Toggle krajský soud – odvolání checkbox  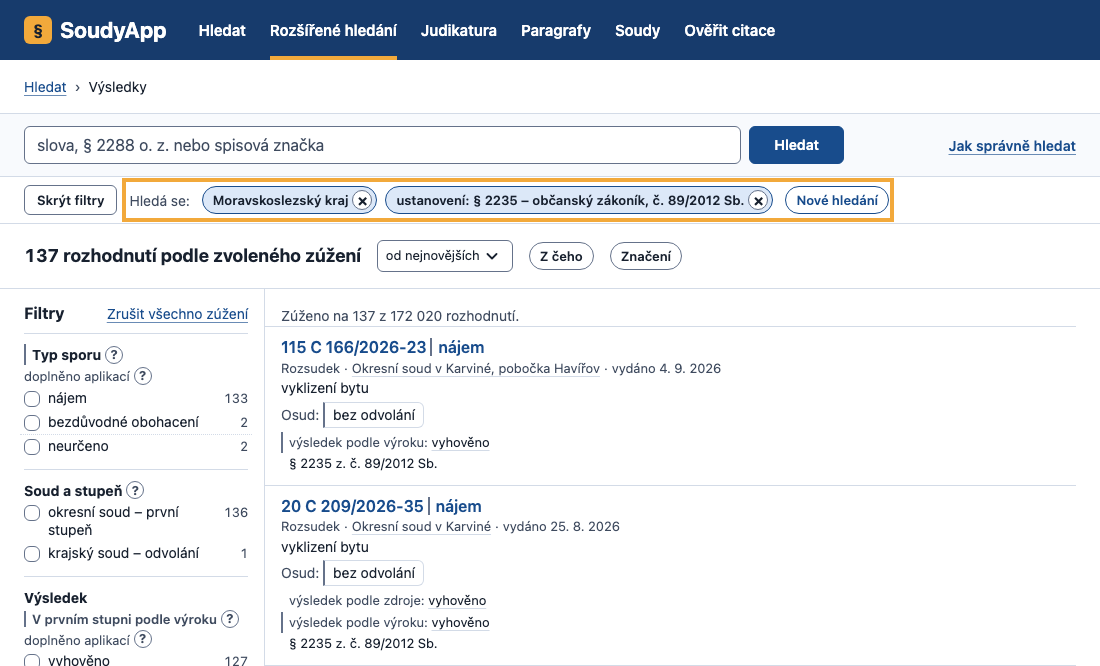pyautogui.click(x=32, y=554)
